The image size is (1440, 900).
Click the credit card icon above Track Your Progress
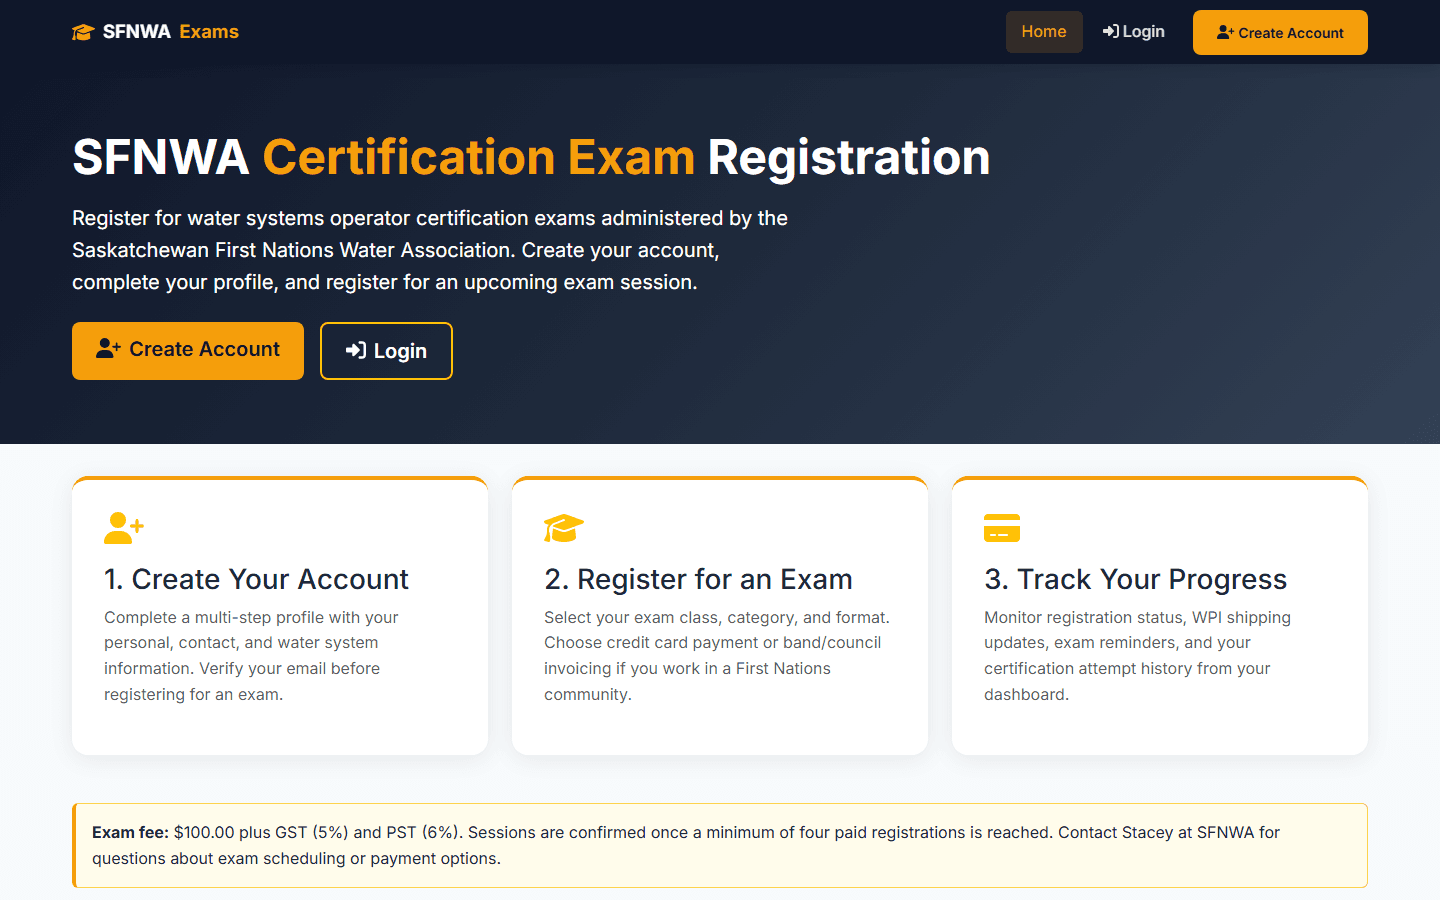coord(1002,528)
